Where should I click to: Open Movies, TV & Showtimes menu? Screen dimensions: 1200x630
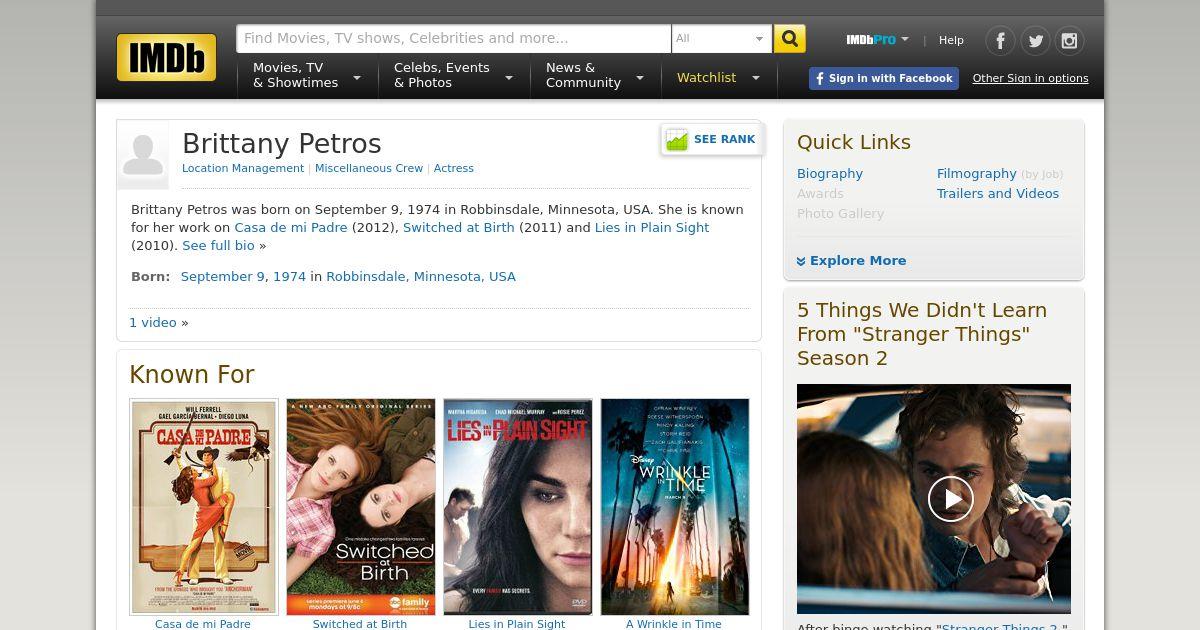click(307, 75)
